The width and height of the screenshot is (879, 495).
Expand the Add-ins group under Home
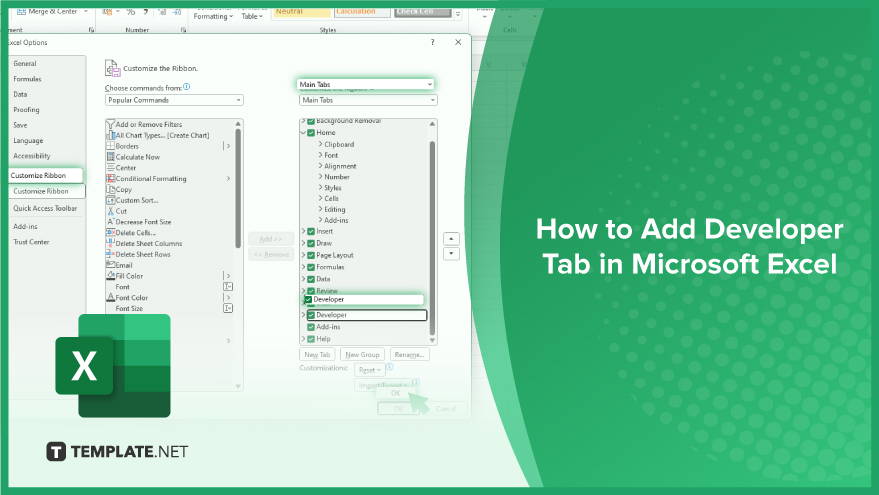point(321,220)
